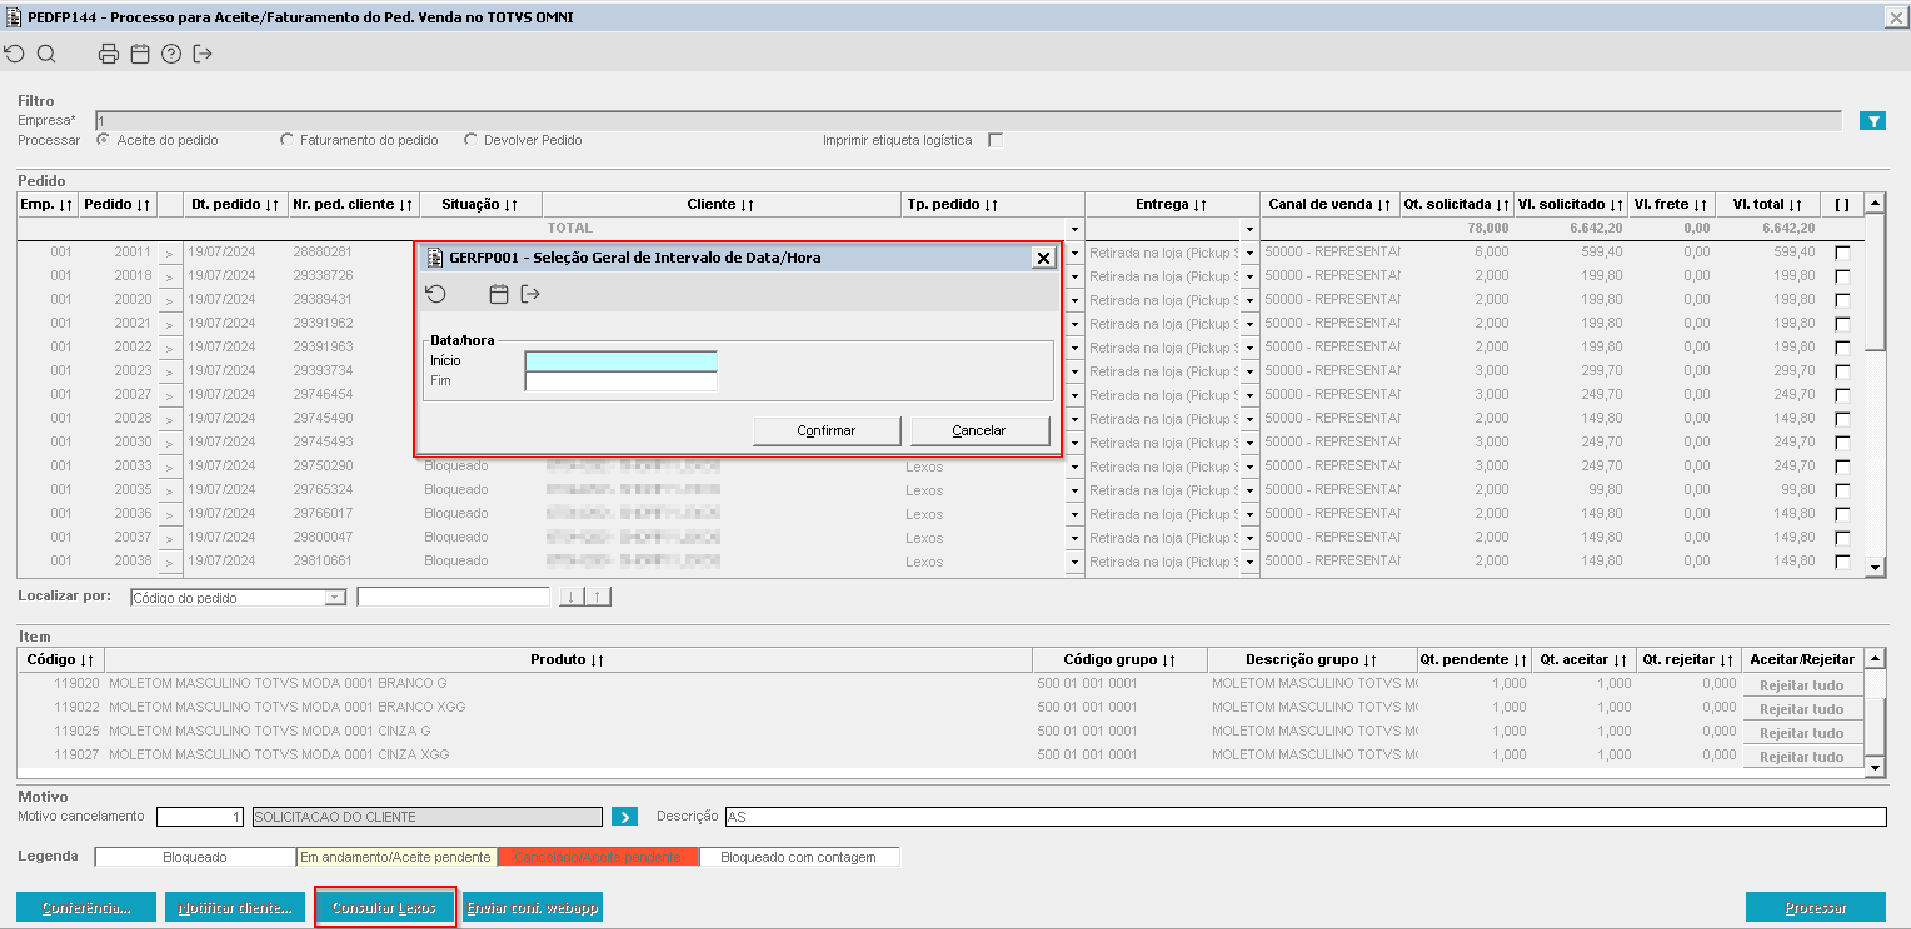The height and width of the screenshot is (929, 1911).
Task: Click the Bloqueado legend swatch
Action: pyautogui.click(x=195, y=857)
